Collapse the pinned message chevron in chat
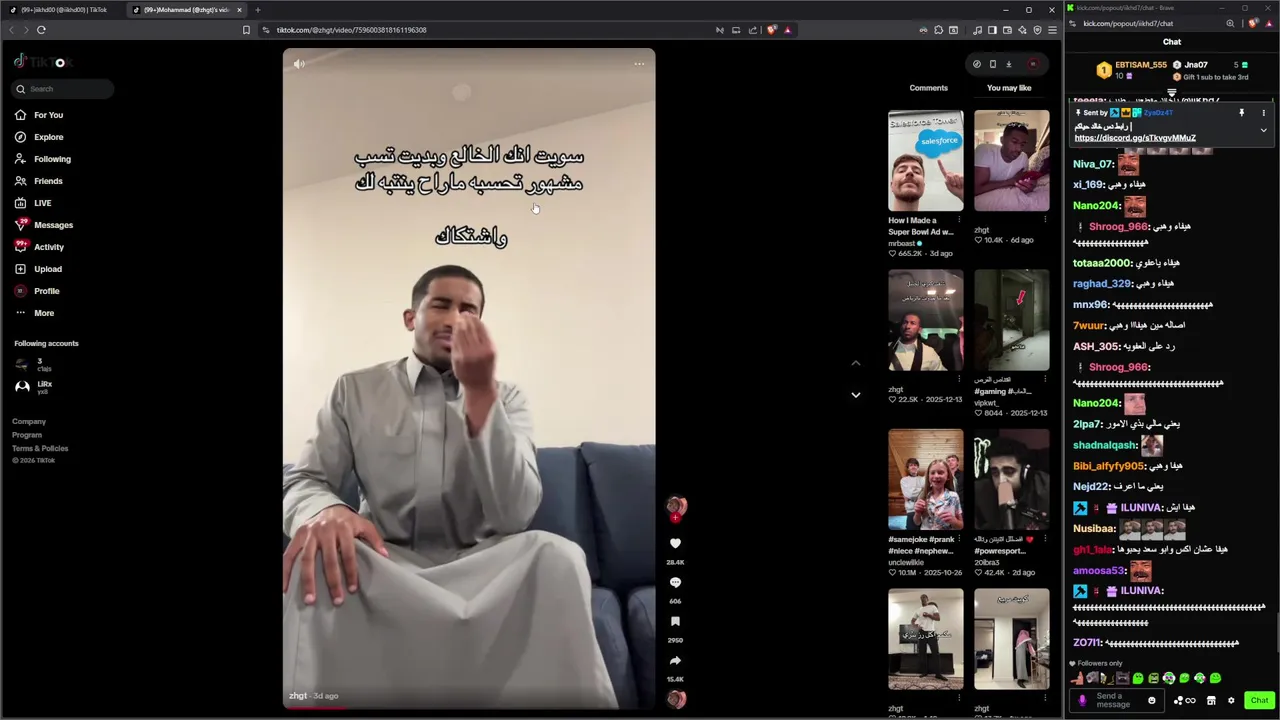Viewport: 1280px width, 720px height. click(x=1263, y=130)
